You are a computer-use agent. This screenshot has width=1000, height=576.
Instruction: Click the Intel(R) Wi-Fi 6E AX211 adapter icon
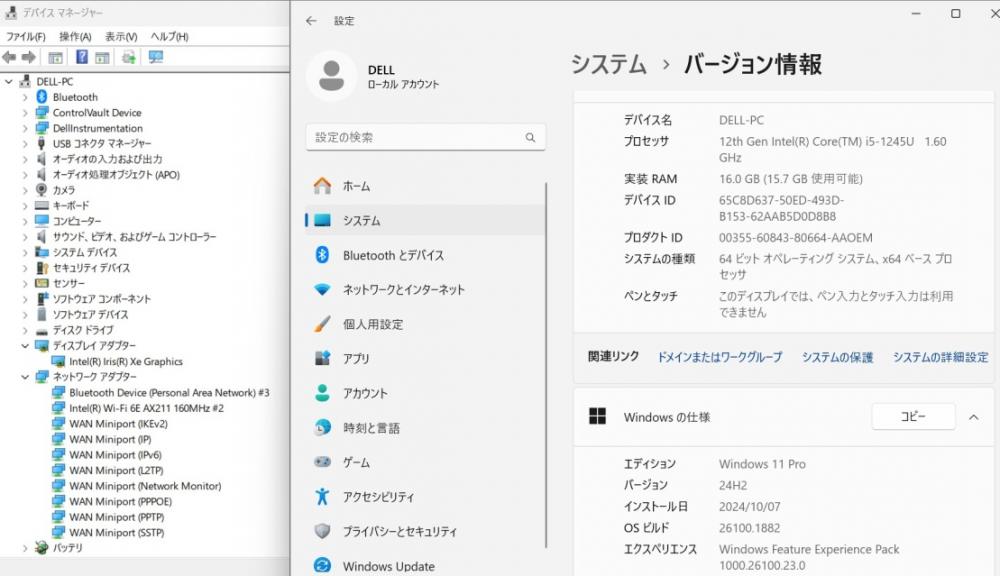58,408
